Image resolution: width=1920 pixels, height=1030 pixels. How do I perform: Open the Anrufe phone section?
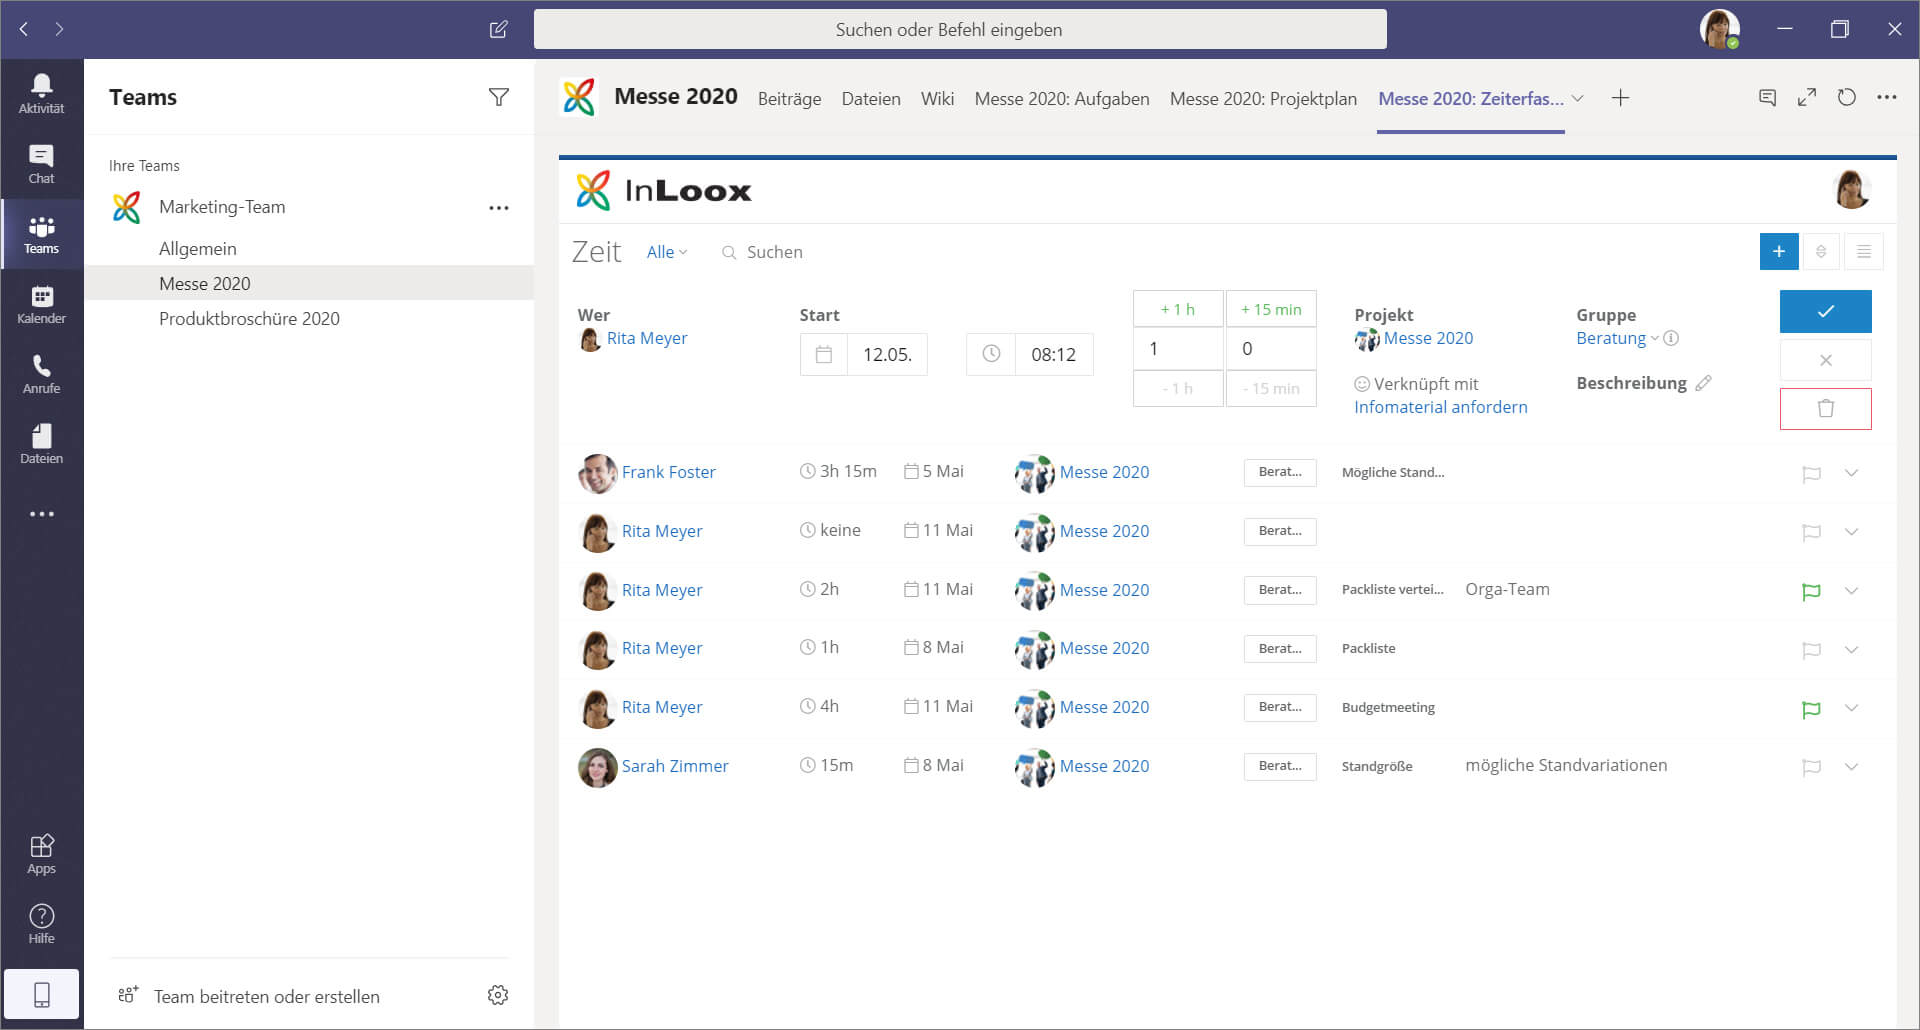[41, 374]
